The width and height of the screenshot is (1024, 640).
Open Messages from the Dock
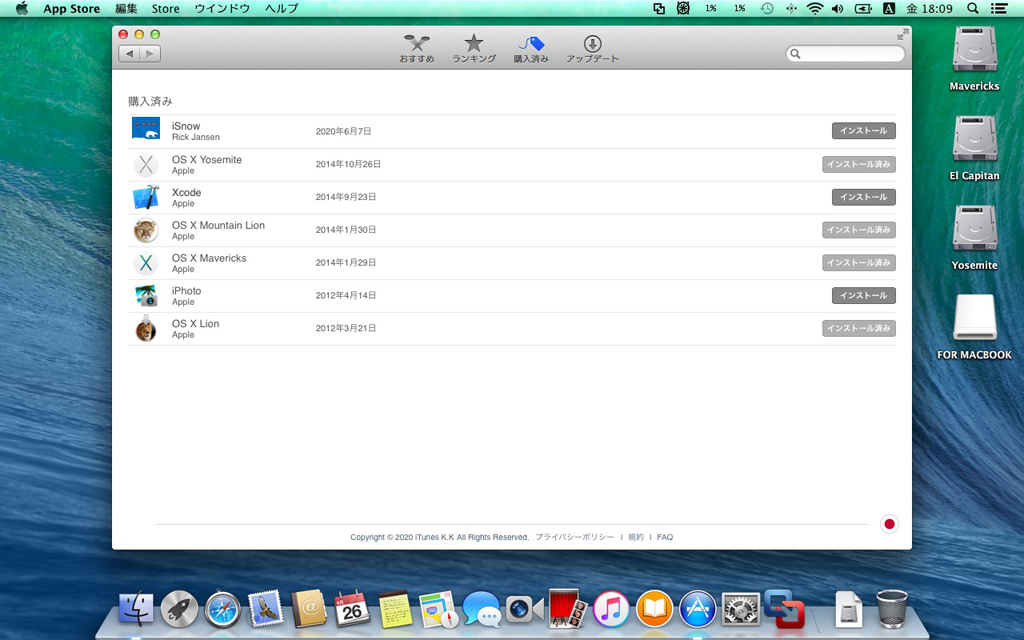pyautogui.click(x=481, y=609)
